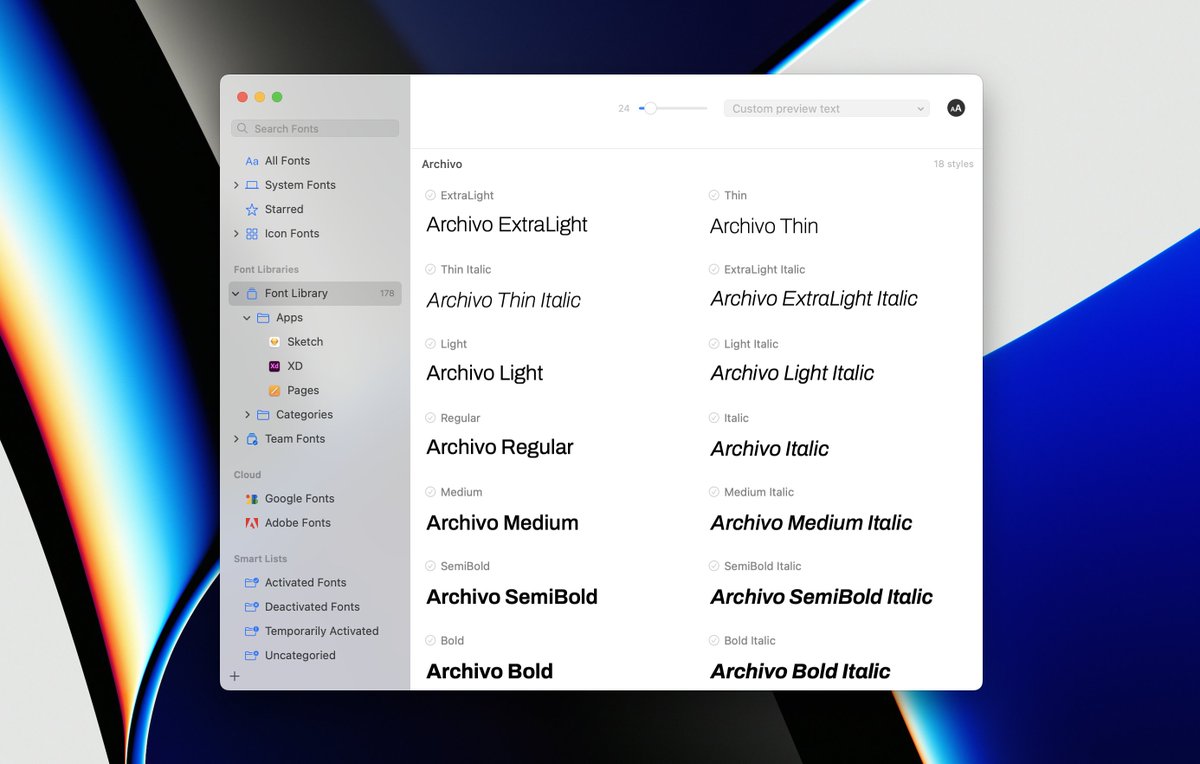Select the Archivo Bold Italic preview
The height and width of the screenshot is (764, 1200).
800,671
